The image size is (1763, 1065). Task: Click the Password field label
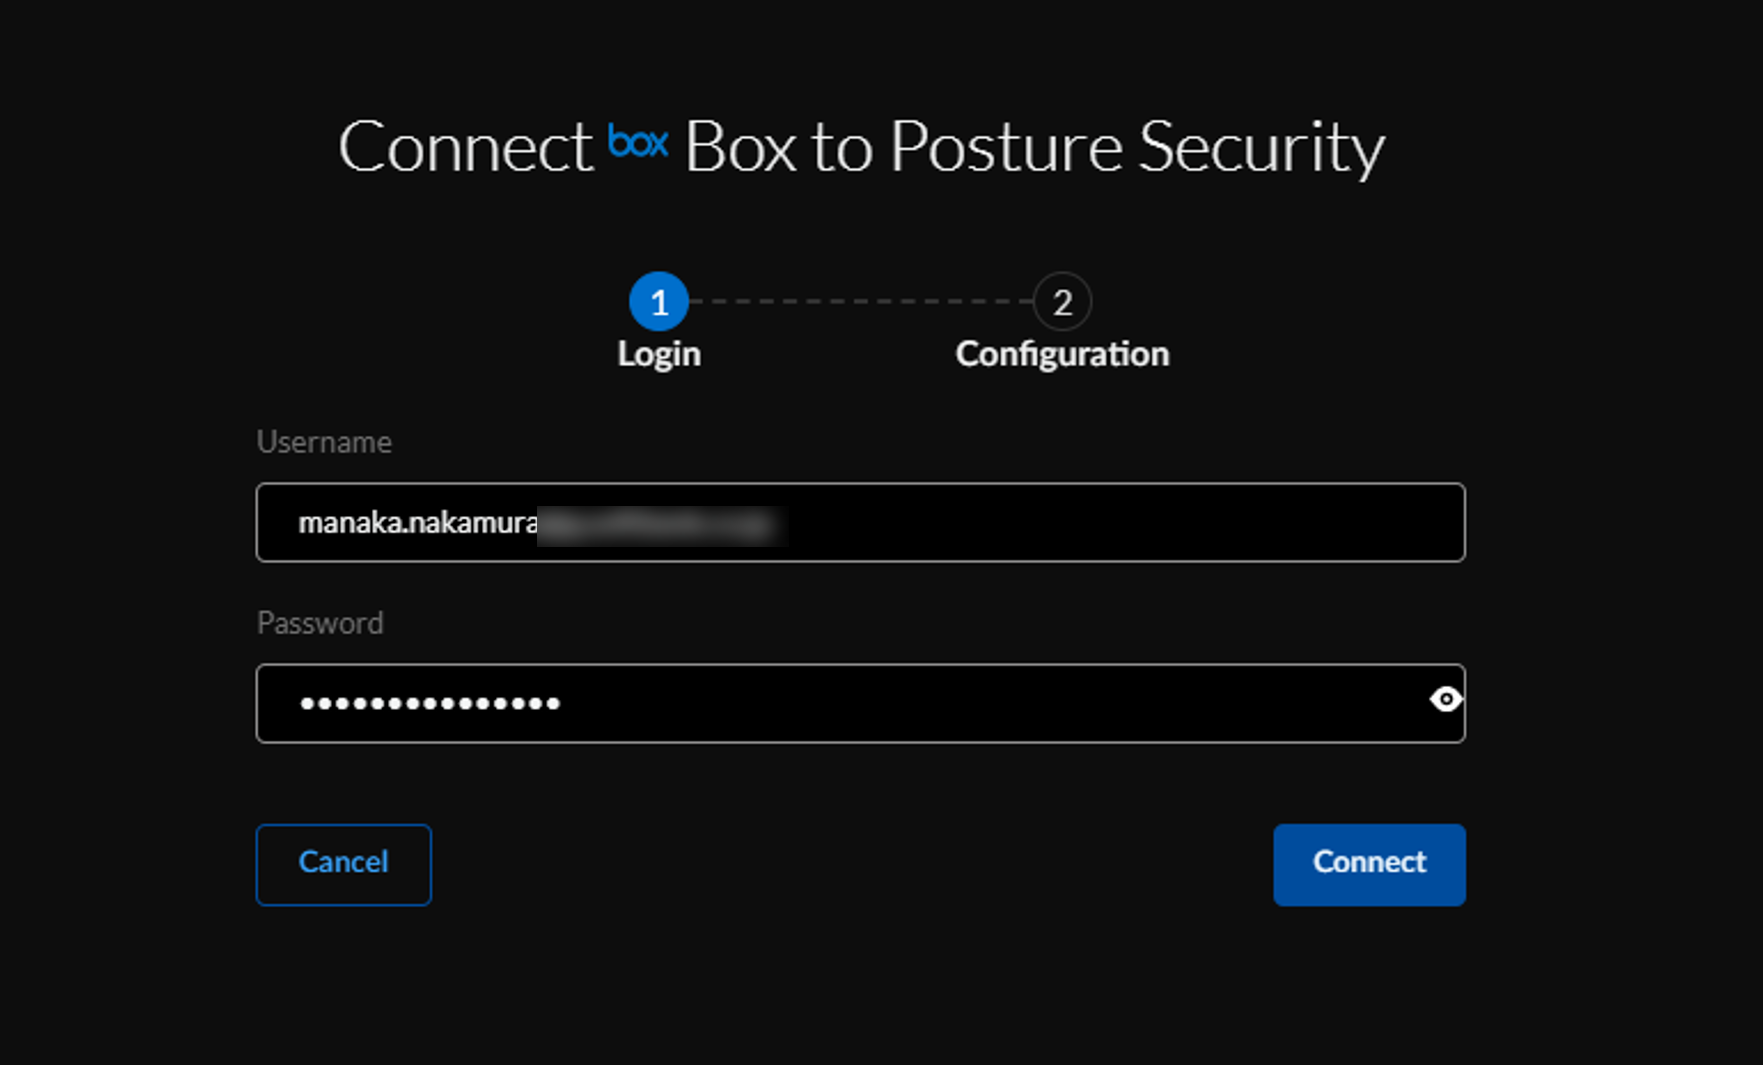click(x=320, y=623)
